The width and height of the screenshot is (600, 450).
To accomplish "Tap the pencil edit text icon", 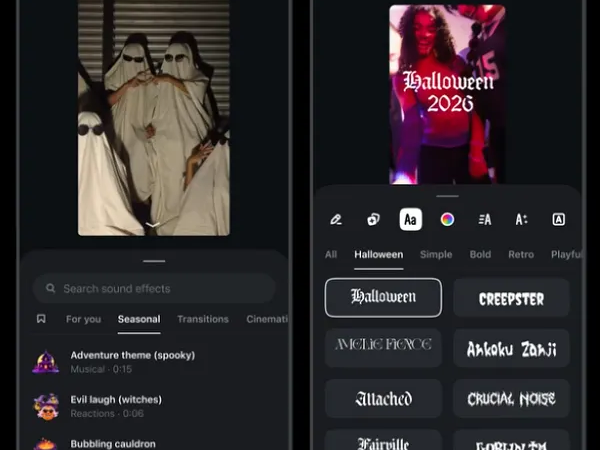I will 336,220.
